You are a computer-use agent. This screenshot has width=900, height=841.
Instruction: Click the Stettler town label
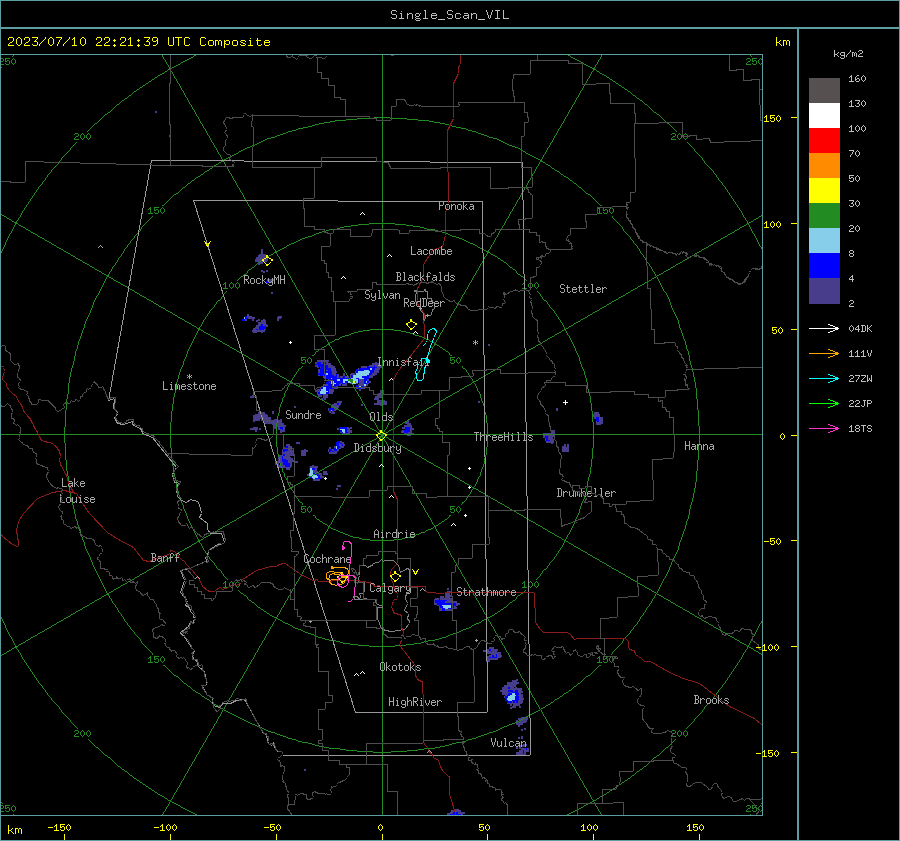[x=583, y=289]
